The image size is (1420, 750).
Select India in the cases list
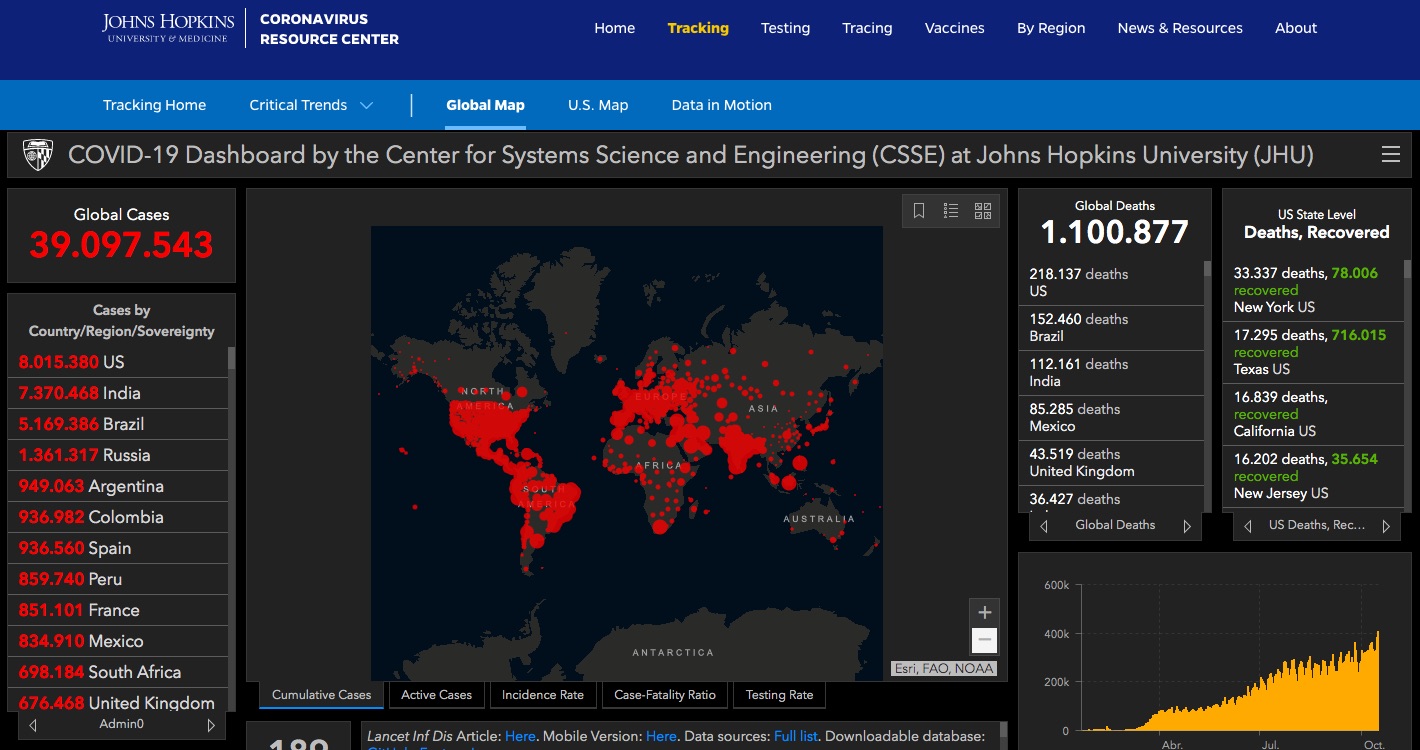tap(80, 393)
